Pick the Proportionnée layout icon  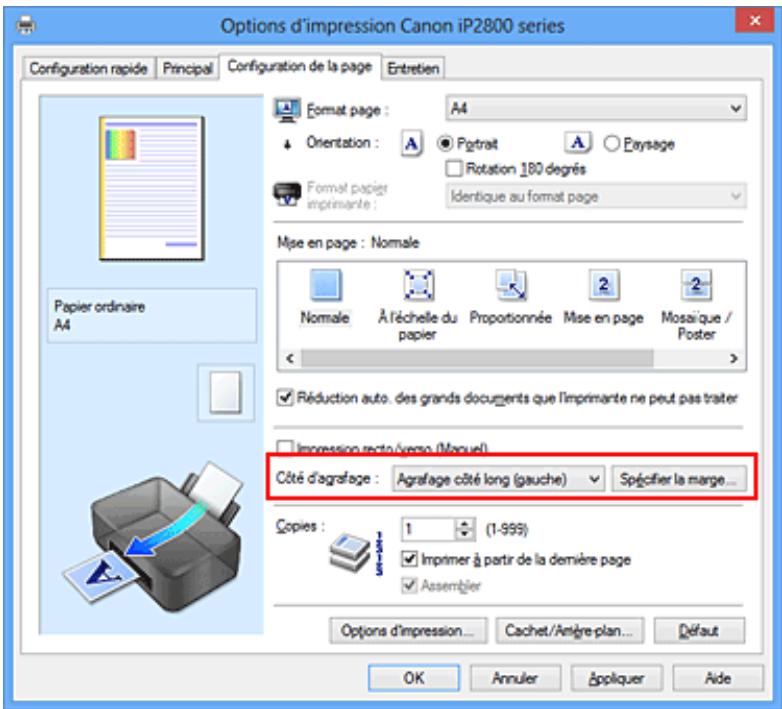(511, 285)
